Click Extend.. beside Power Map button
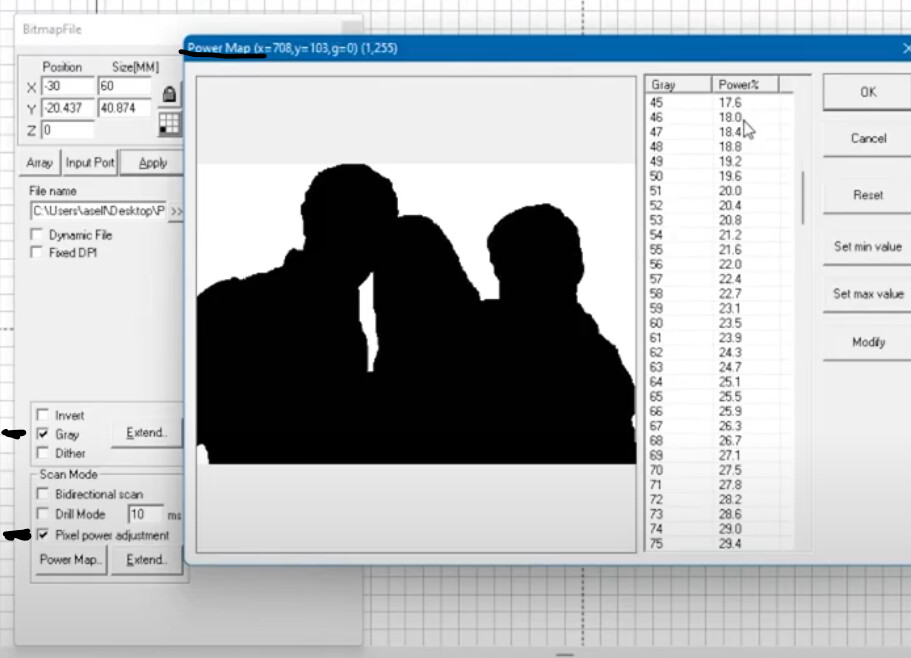 146,560
